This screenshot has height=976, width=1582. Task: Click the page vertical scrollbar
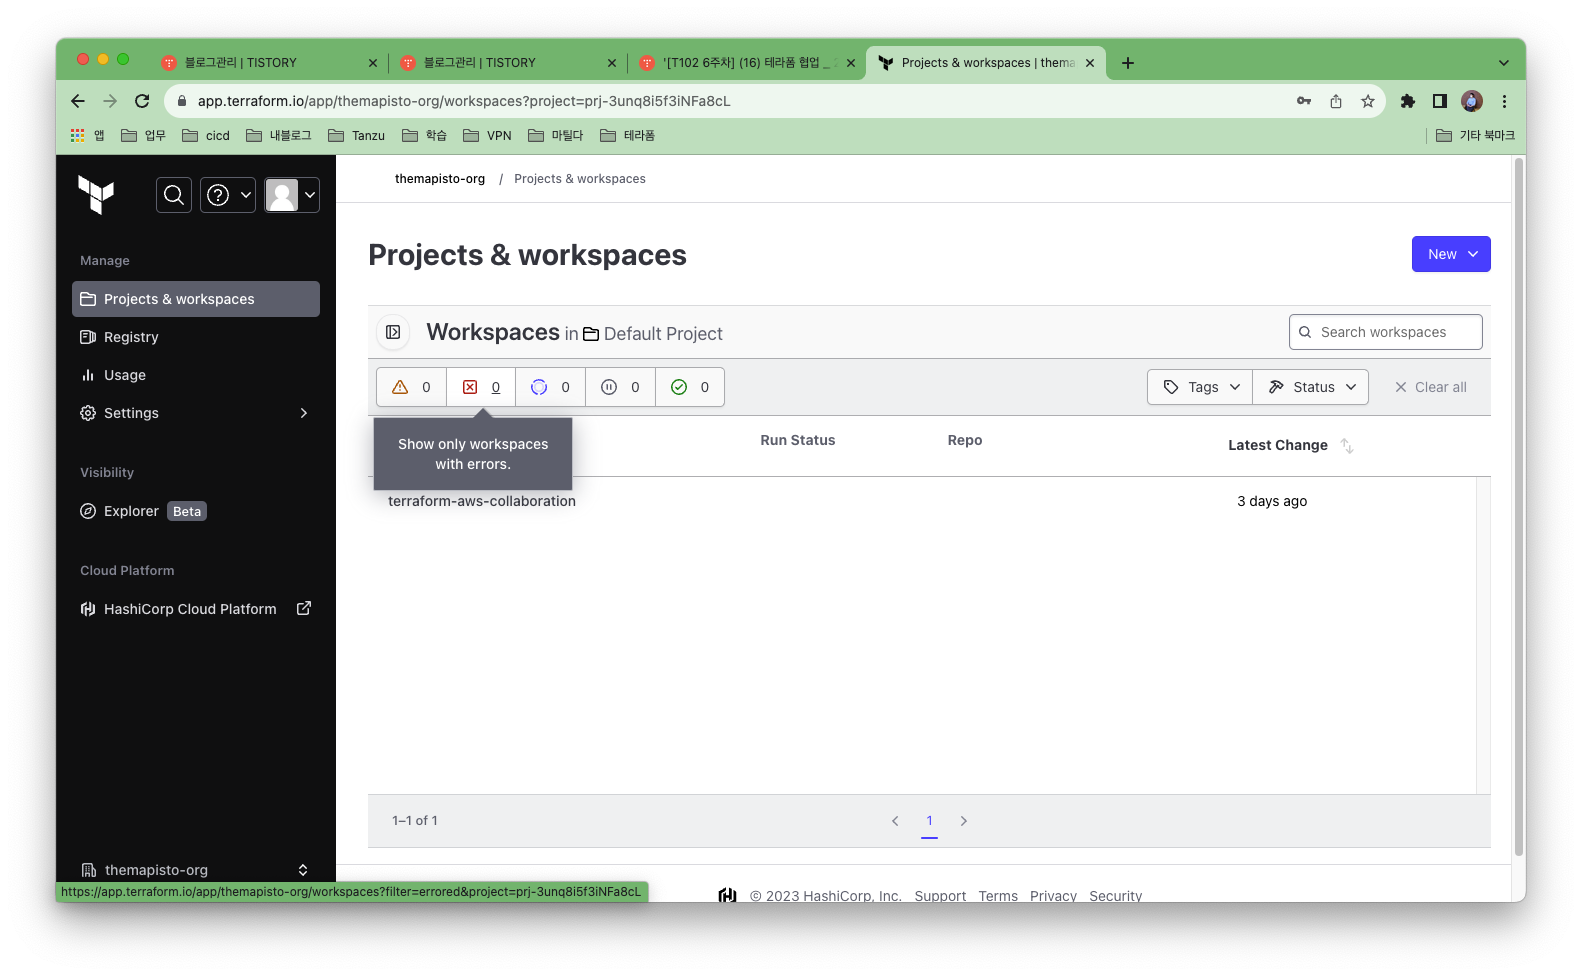1519,507
